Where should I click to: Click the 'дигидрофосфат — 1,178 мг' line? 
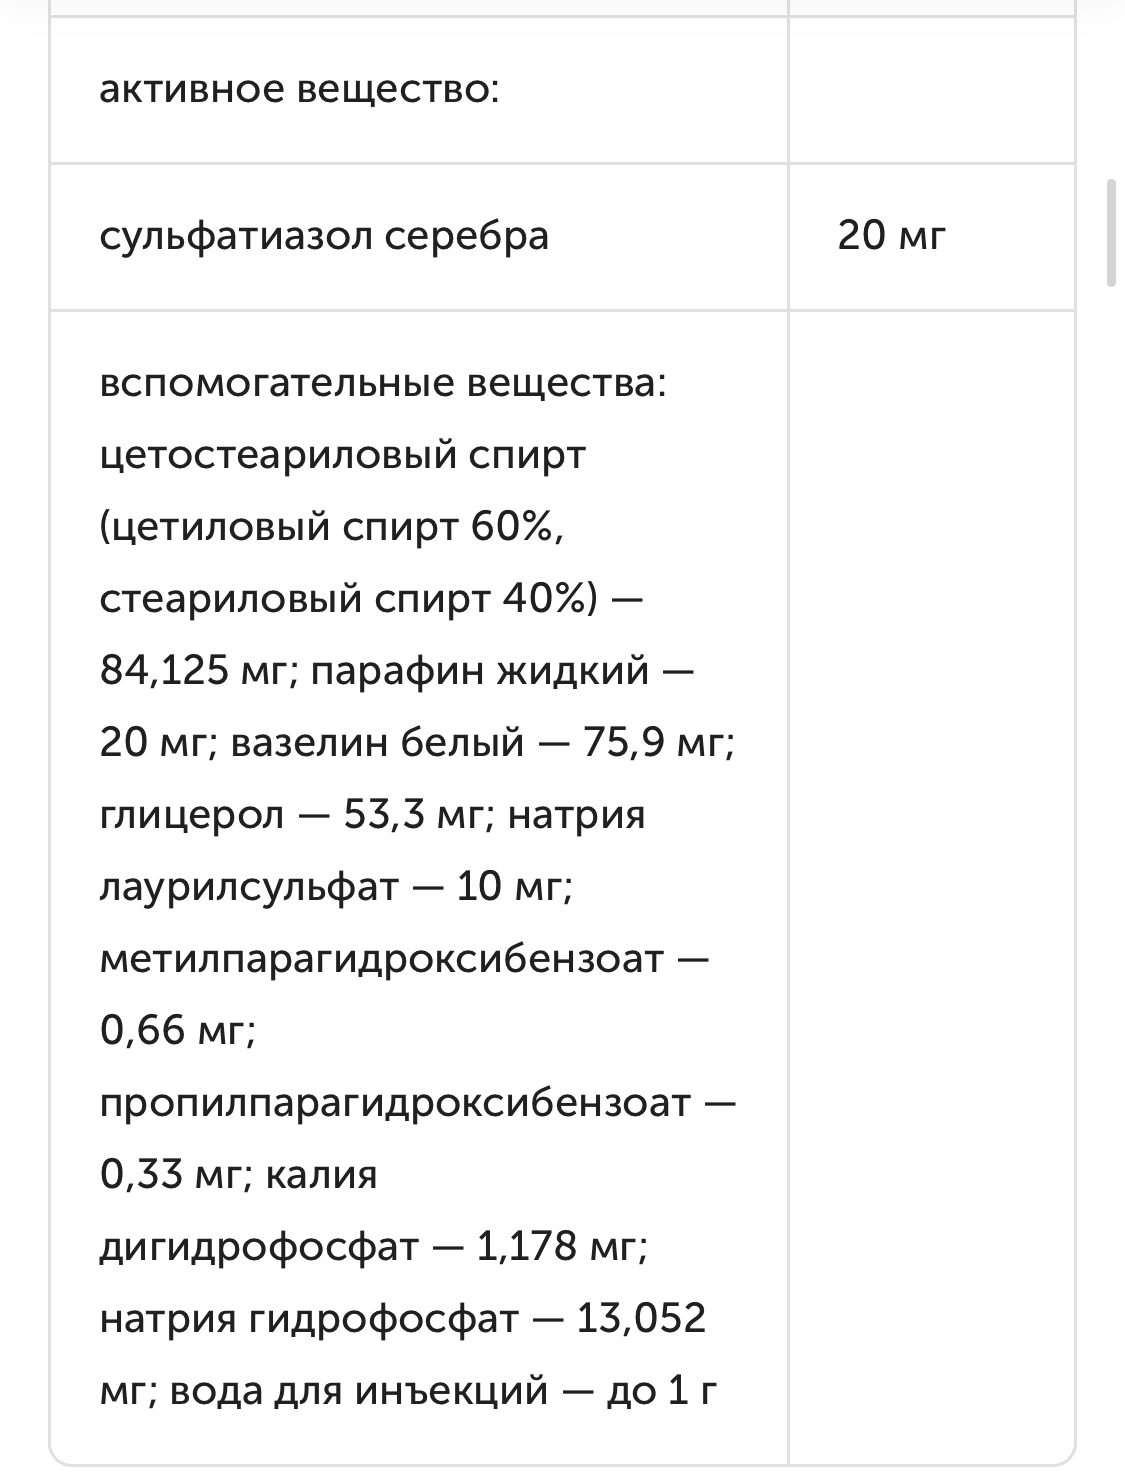coord(374,1247)
